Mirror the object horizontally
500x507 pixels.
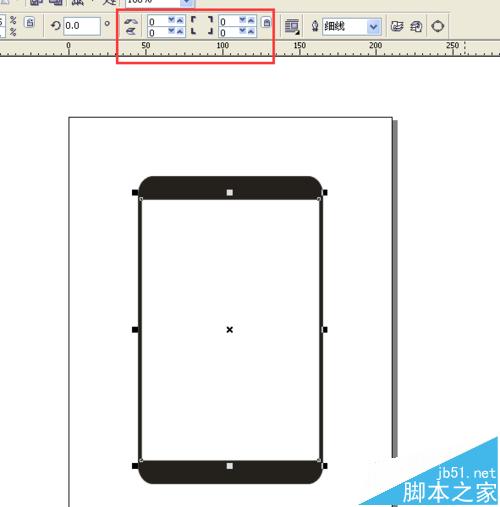pos(131,22)
